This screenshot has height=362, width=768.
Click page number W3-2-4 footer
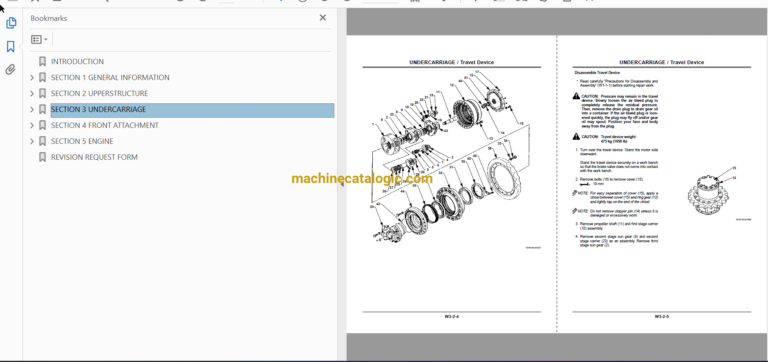click(452, 316)
